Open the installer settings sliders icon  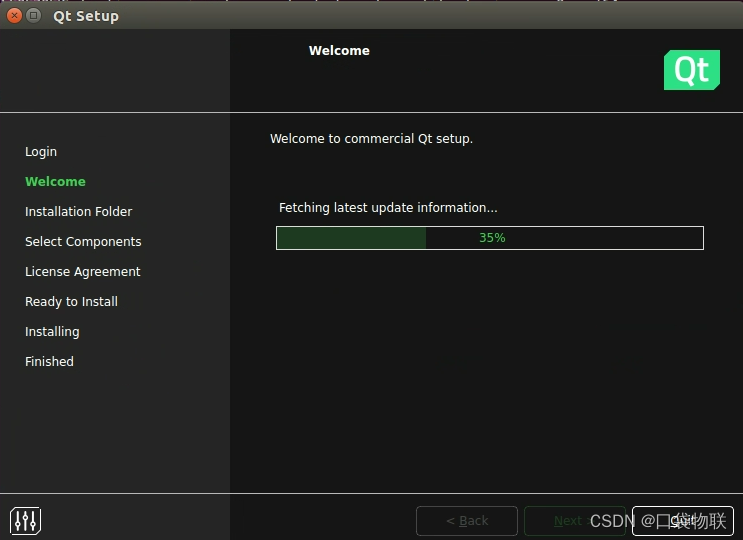coord(25,521)
